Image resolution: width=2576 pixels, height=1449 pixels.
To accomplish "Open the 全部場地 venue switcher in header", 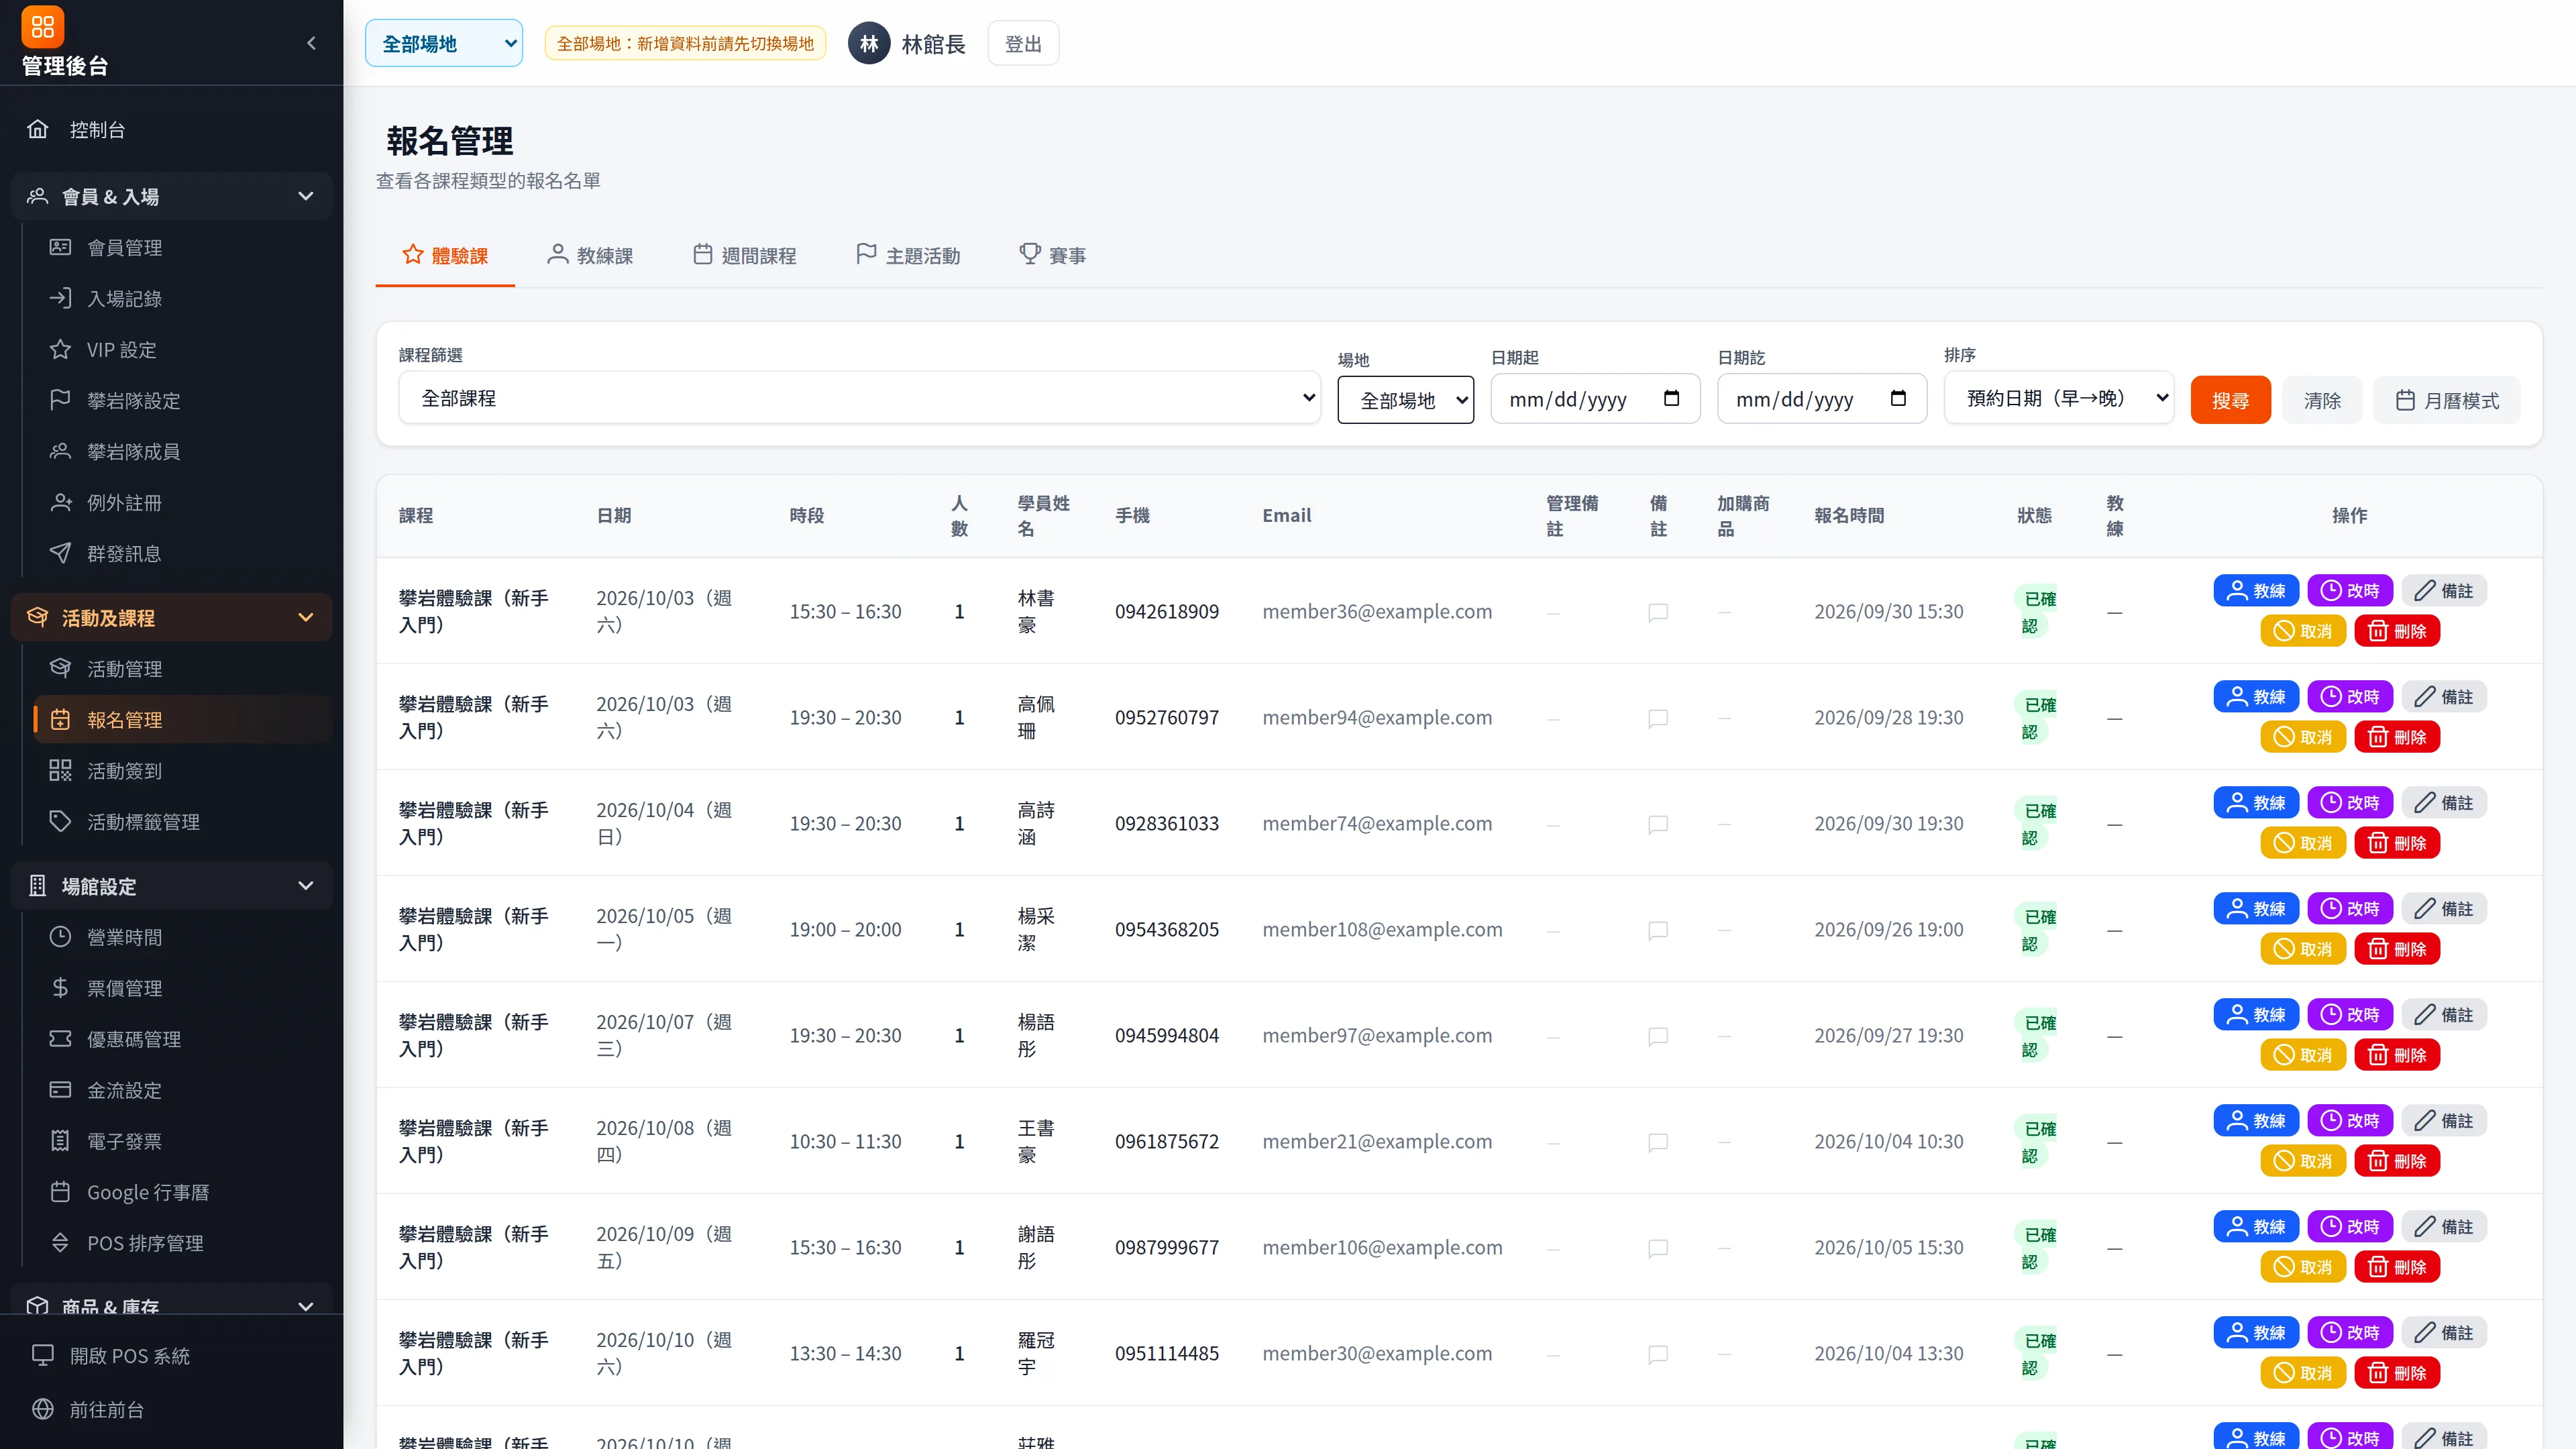I will (x=444, y=43).
